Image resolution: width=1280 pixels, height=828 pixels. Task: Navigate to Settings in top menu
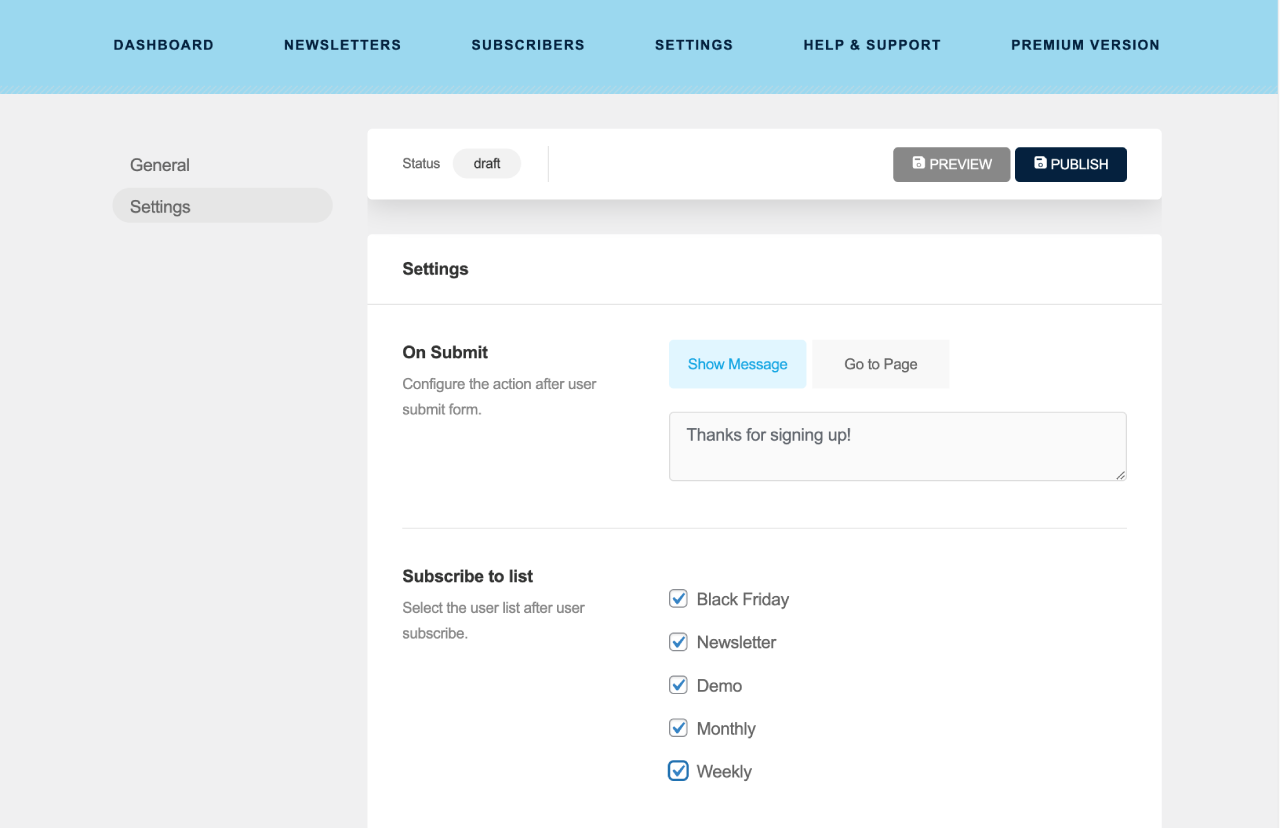[694, 45]
